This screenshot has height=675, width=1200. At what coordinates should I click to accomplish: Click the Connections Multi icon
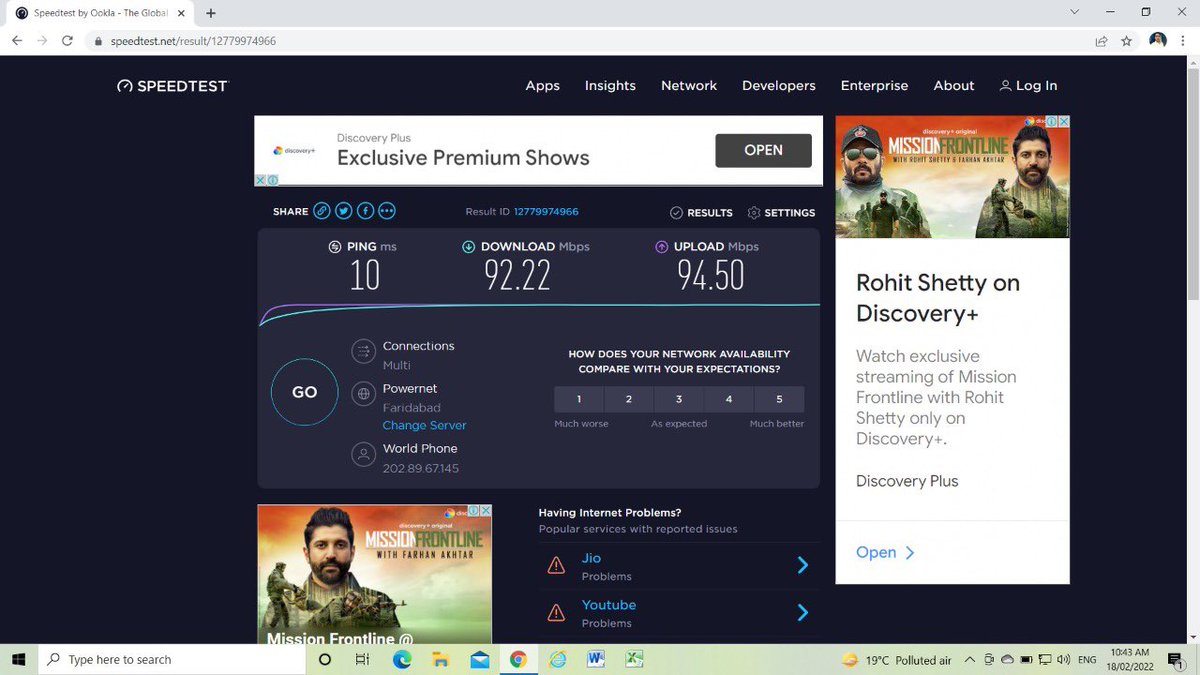tap(364, 351)
